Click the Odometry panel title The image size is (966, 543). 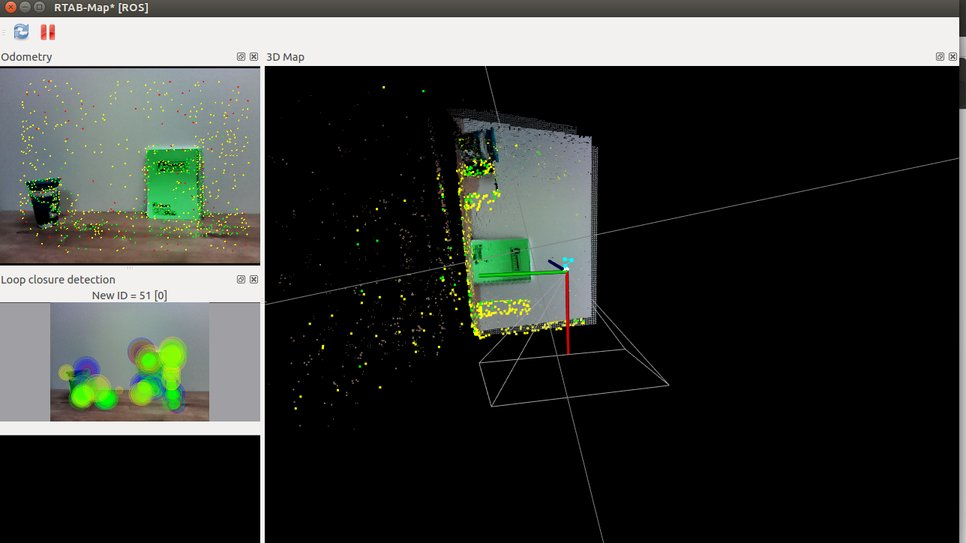27,57
